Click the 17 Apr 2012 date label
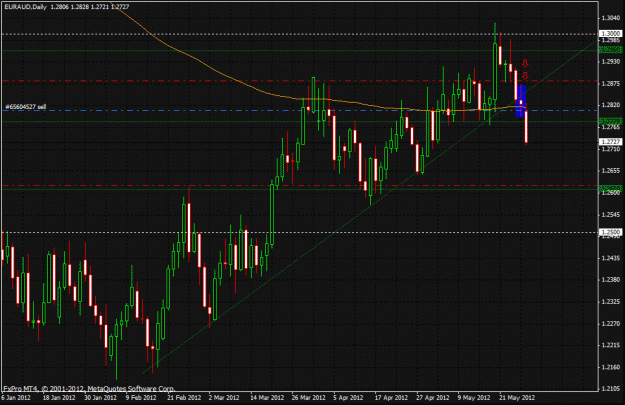 [x=391, y=397]
